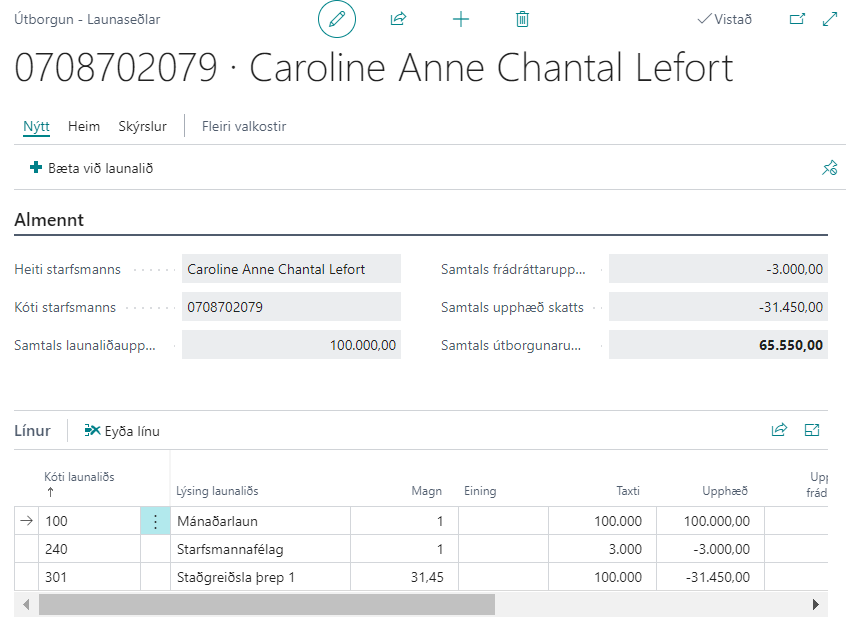
Task: Click the Heiti starfsmanns name field
Action: pos(291,269)
